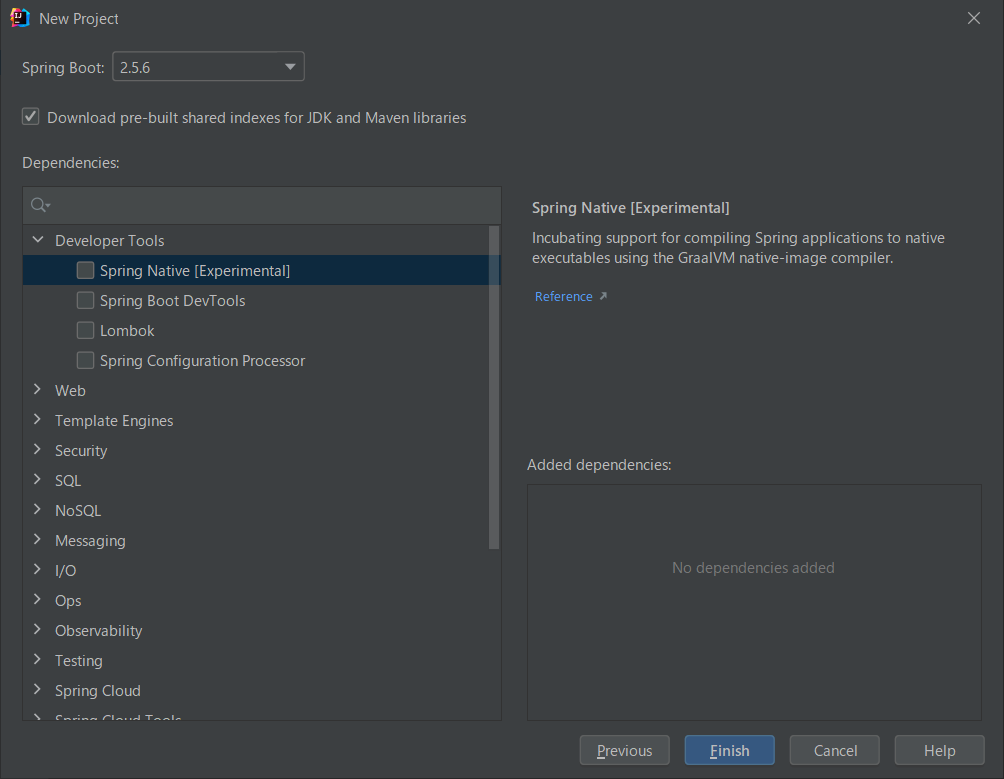The height and width of the screenshot is (779, 1004).
Task: Click the search magnifier icon above dependencies list
Action: point(38,204)
